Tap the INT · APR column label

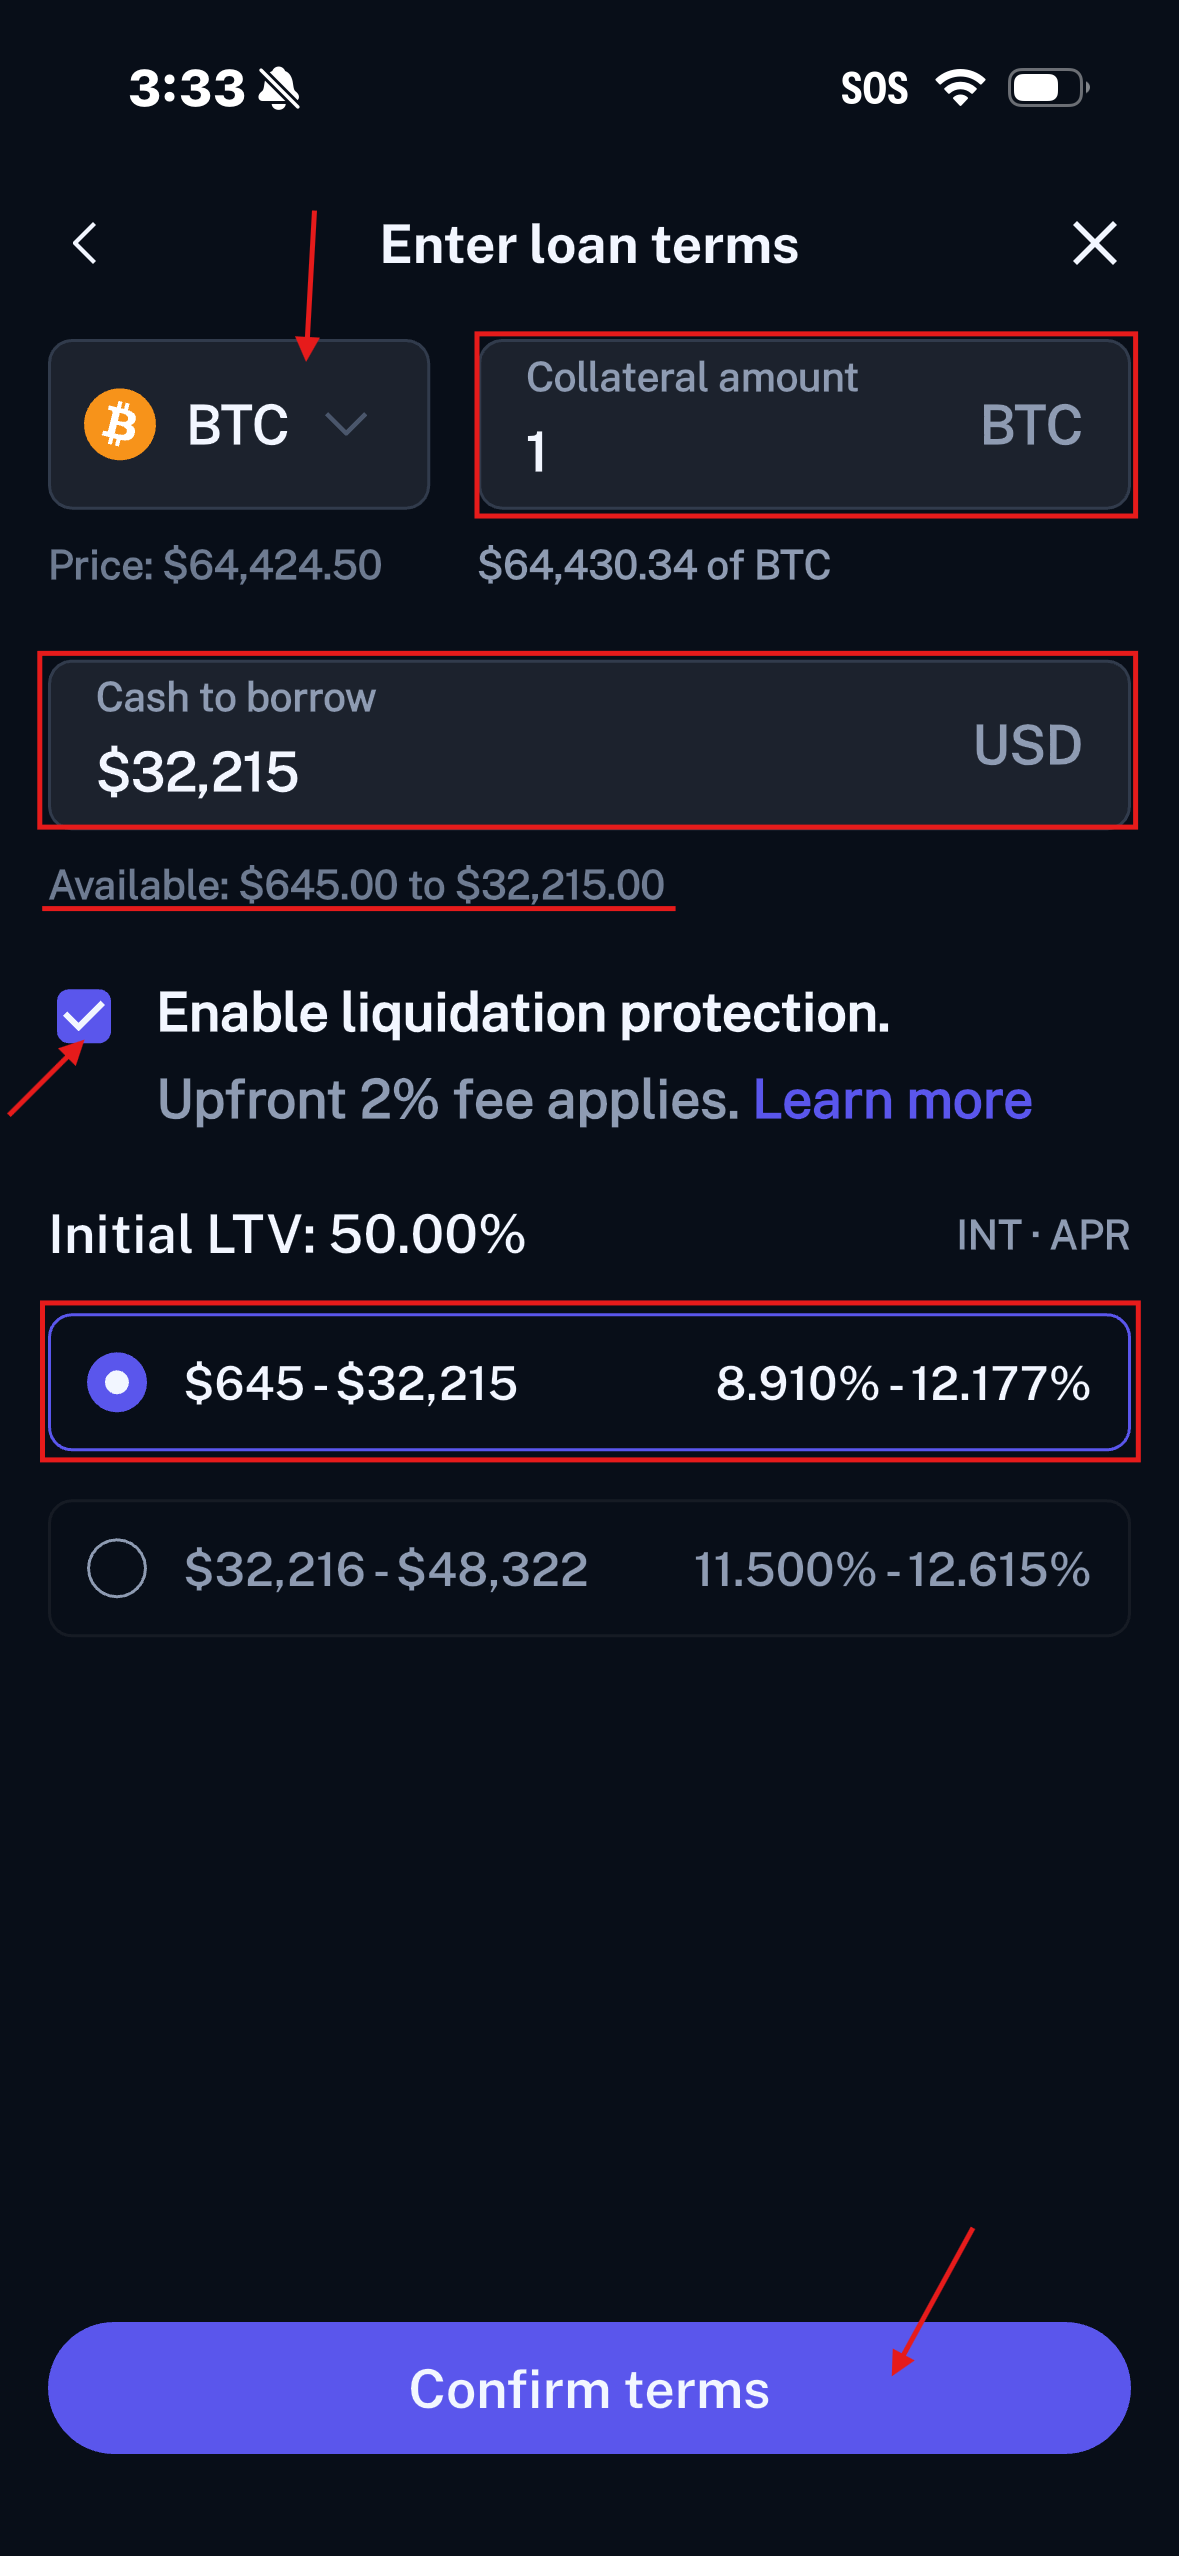tap(1043, 1235)
